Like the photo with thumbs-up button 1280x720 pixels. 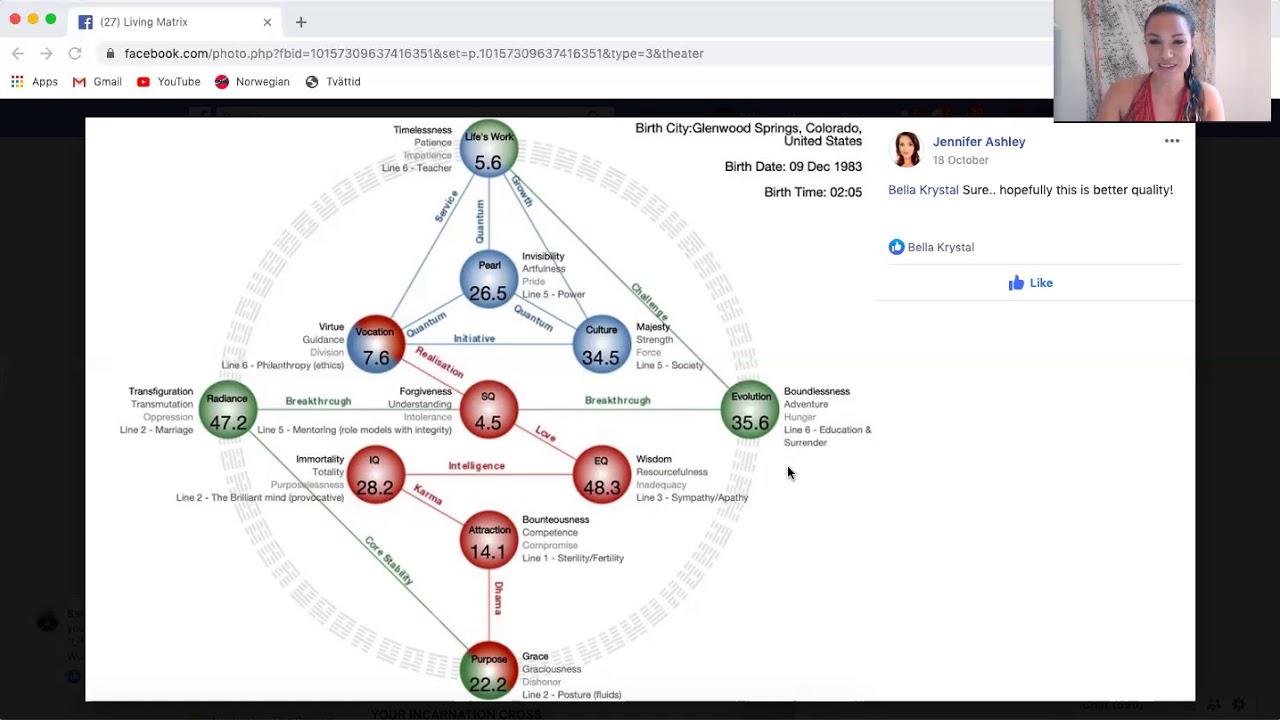(1030, 283)
